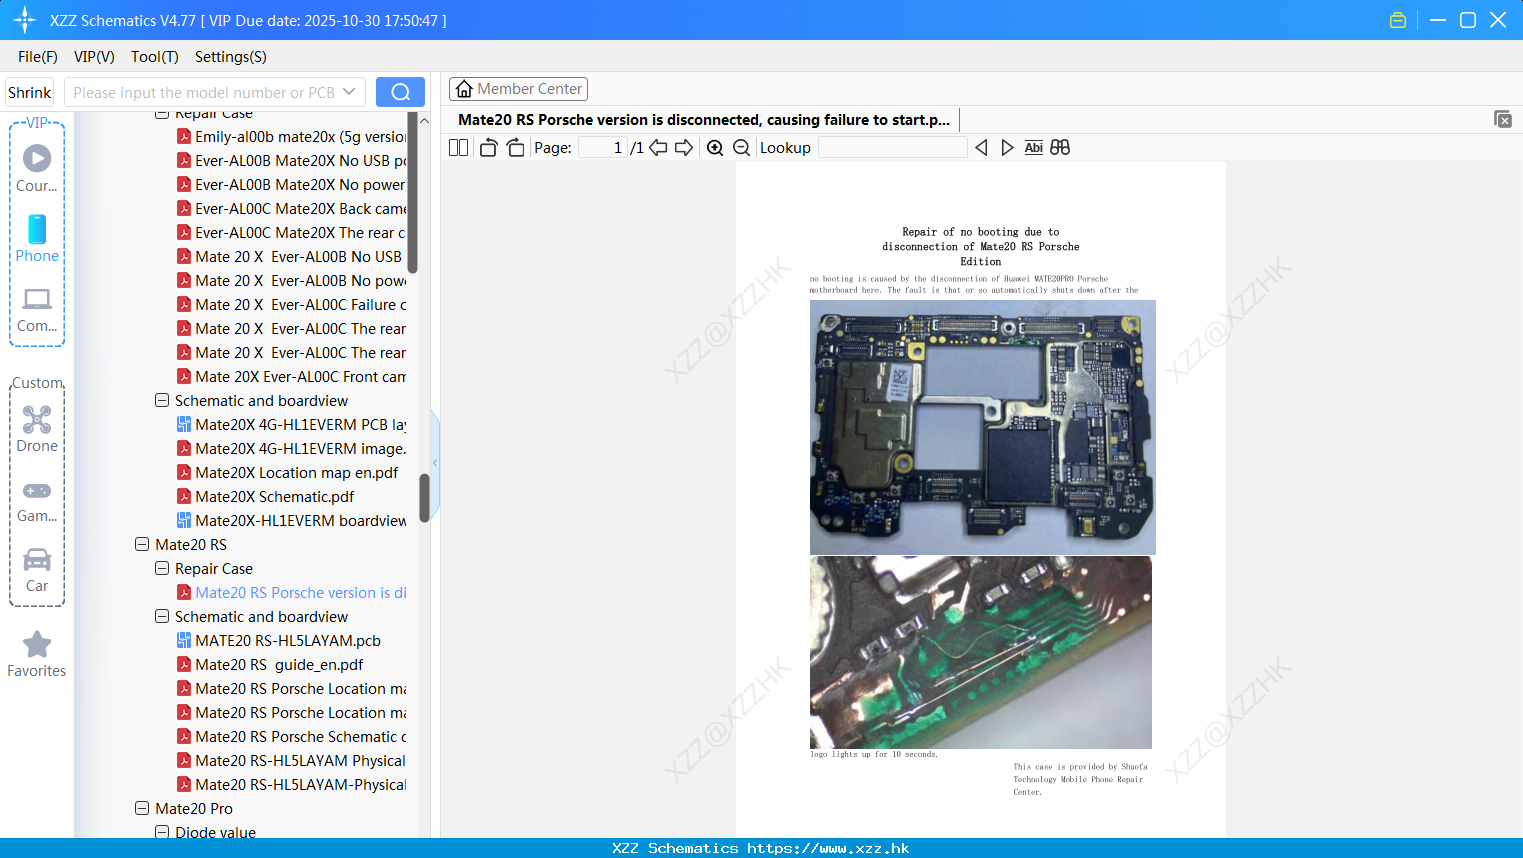1523x858 pixels.
Task: Click the Page number input field
Action: click(x=603, y=148)
